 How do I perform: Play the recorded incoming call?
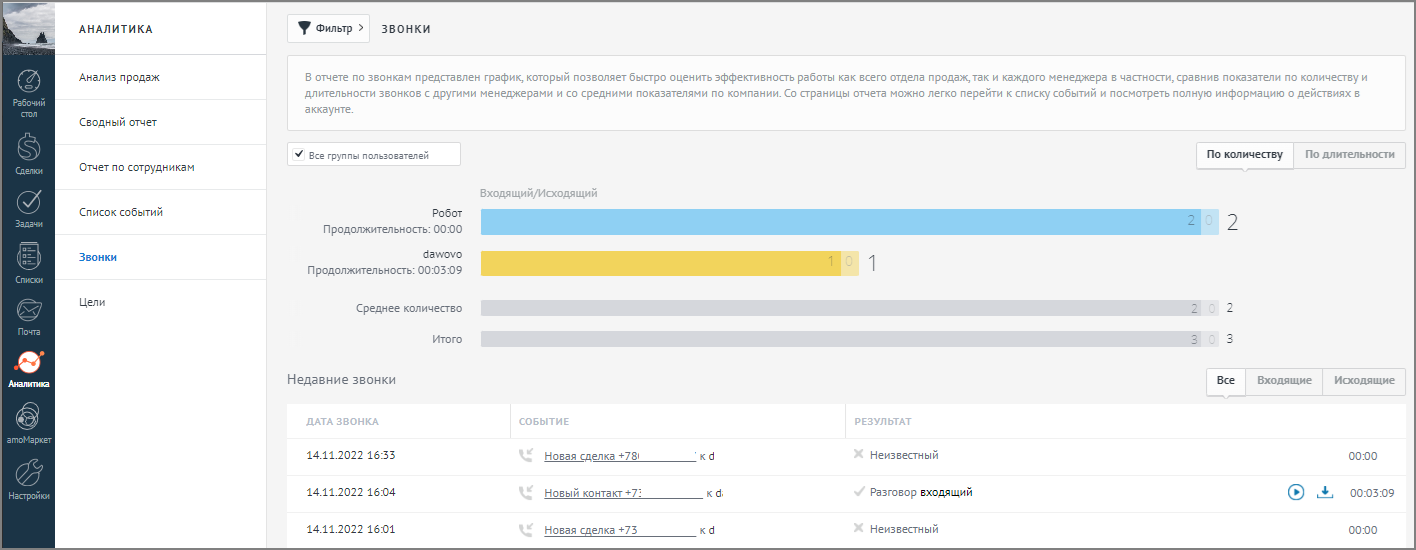(x=1296, y=492)
